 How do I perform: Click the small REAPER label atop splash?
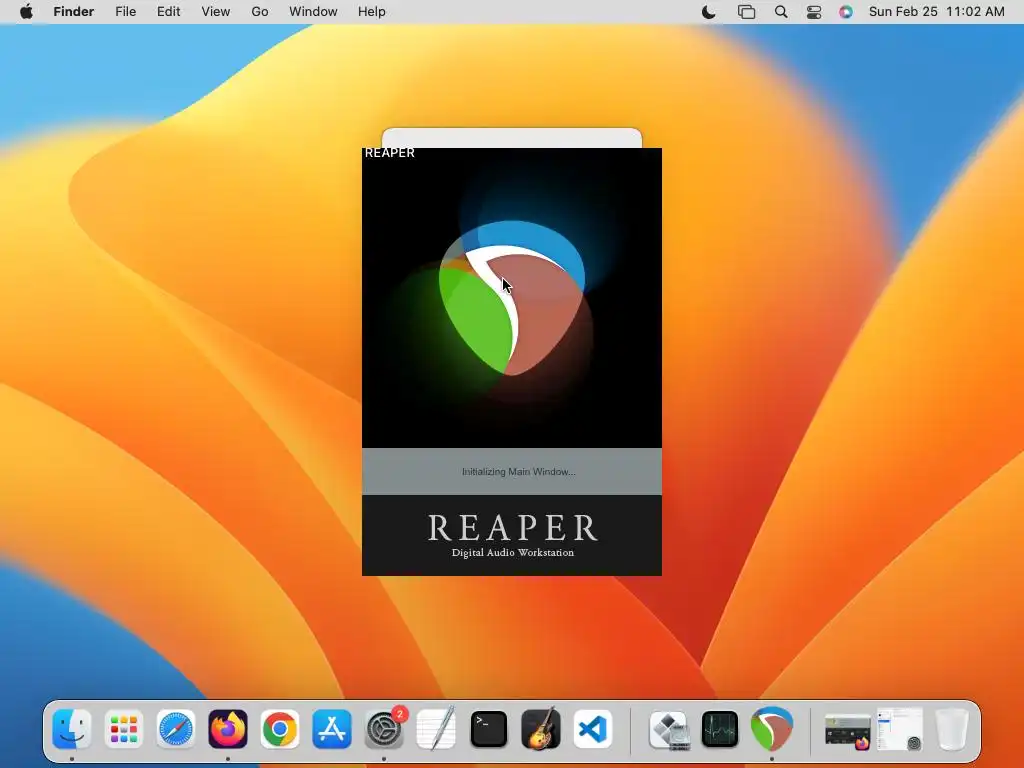pos(389,153)
